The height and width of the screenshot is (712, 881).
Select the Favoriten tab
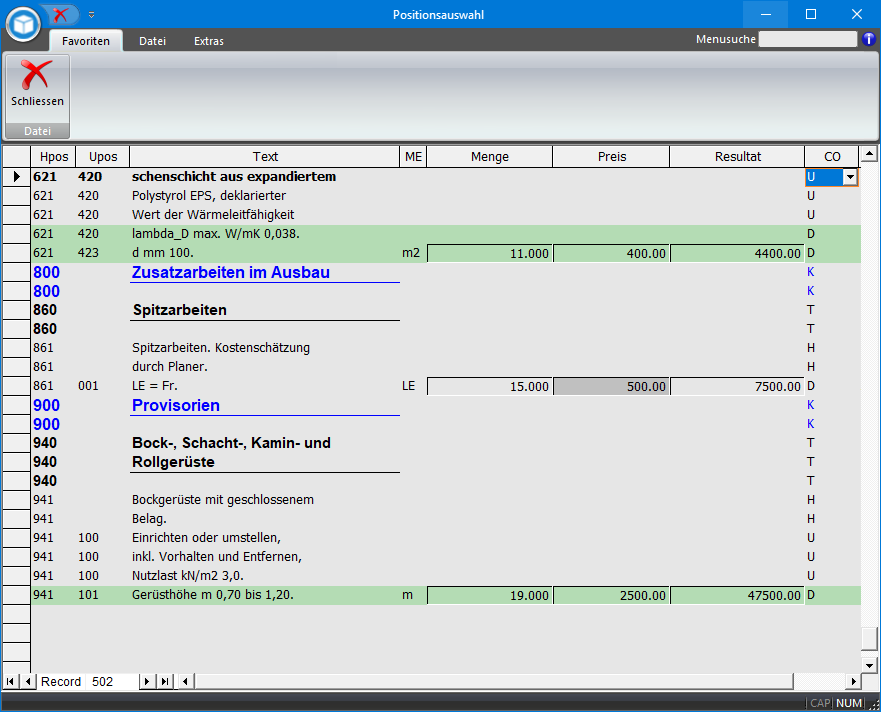86,41
